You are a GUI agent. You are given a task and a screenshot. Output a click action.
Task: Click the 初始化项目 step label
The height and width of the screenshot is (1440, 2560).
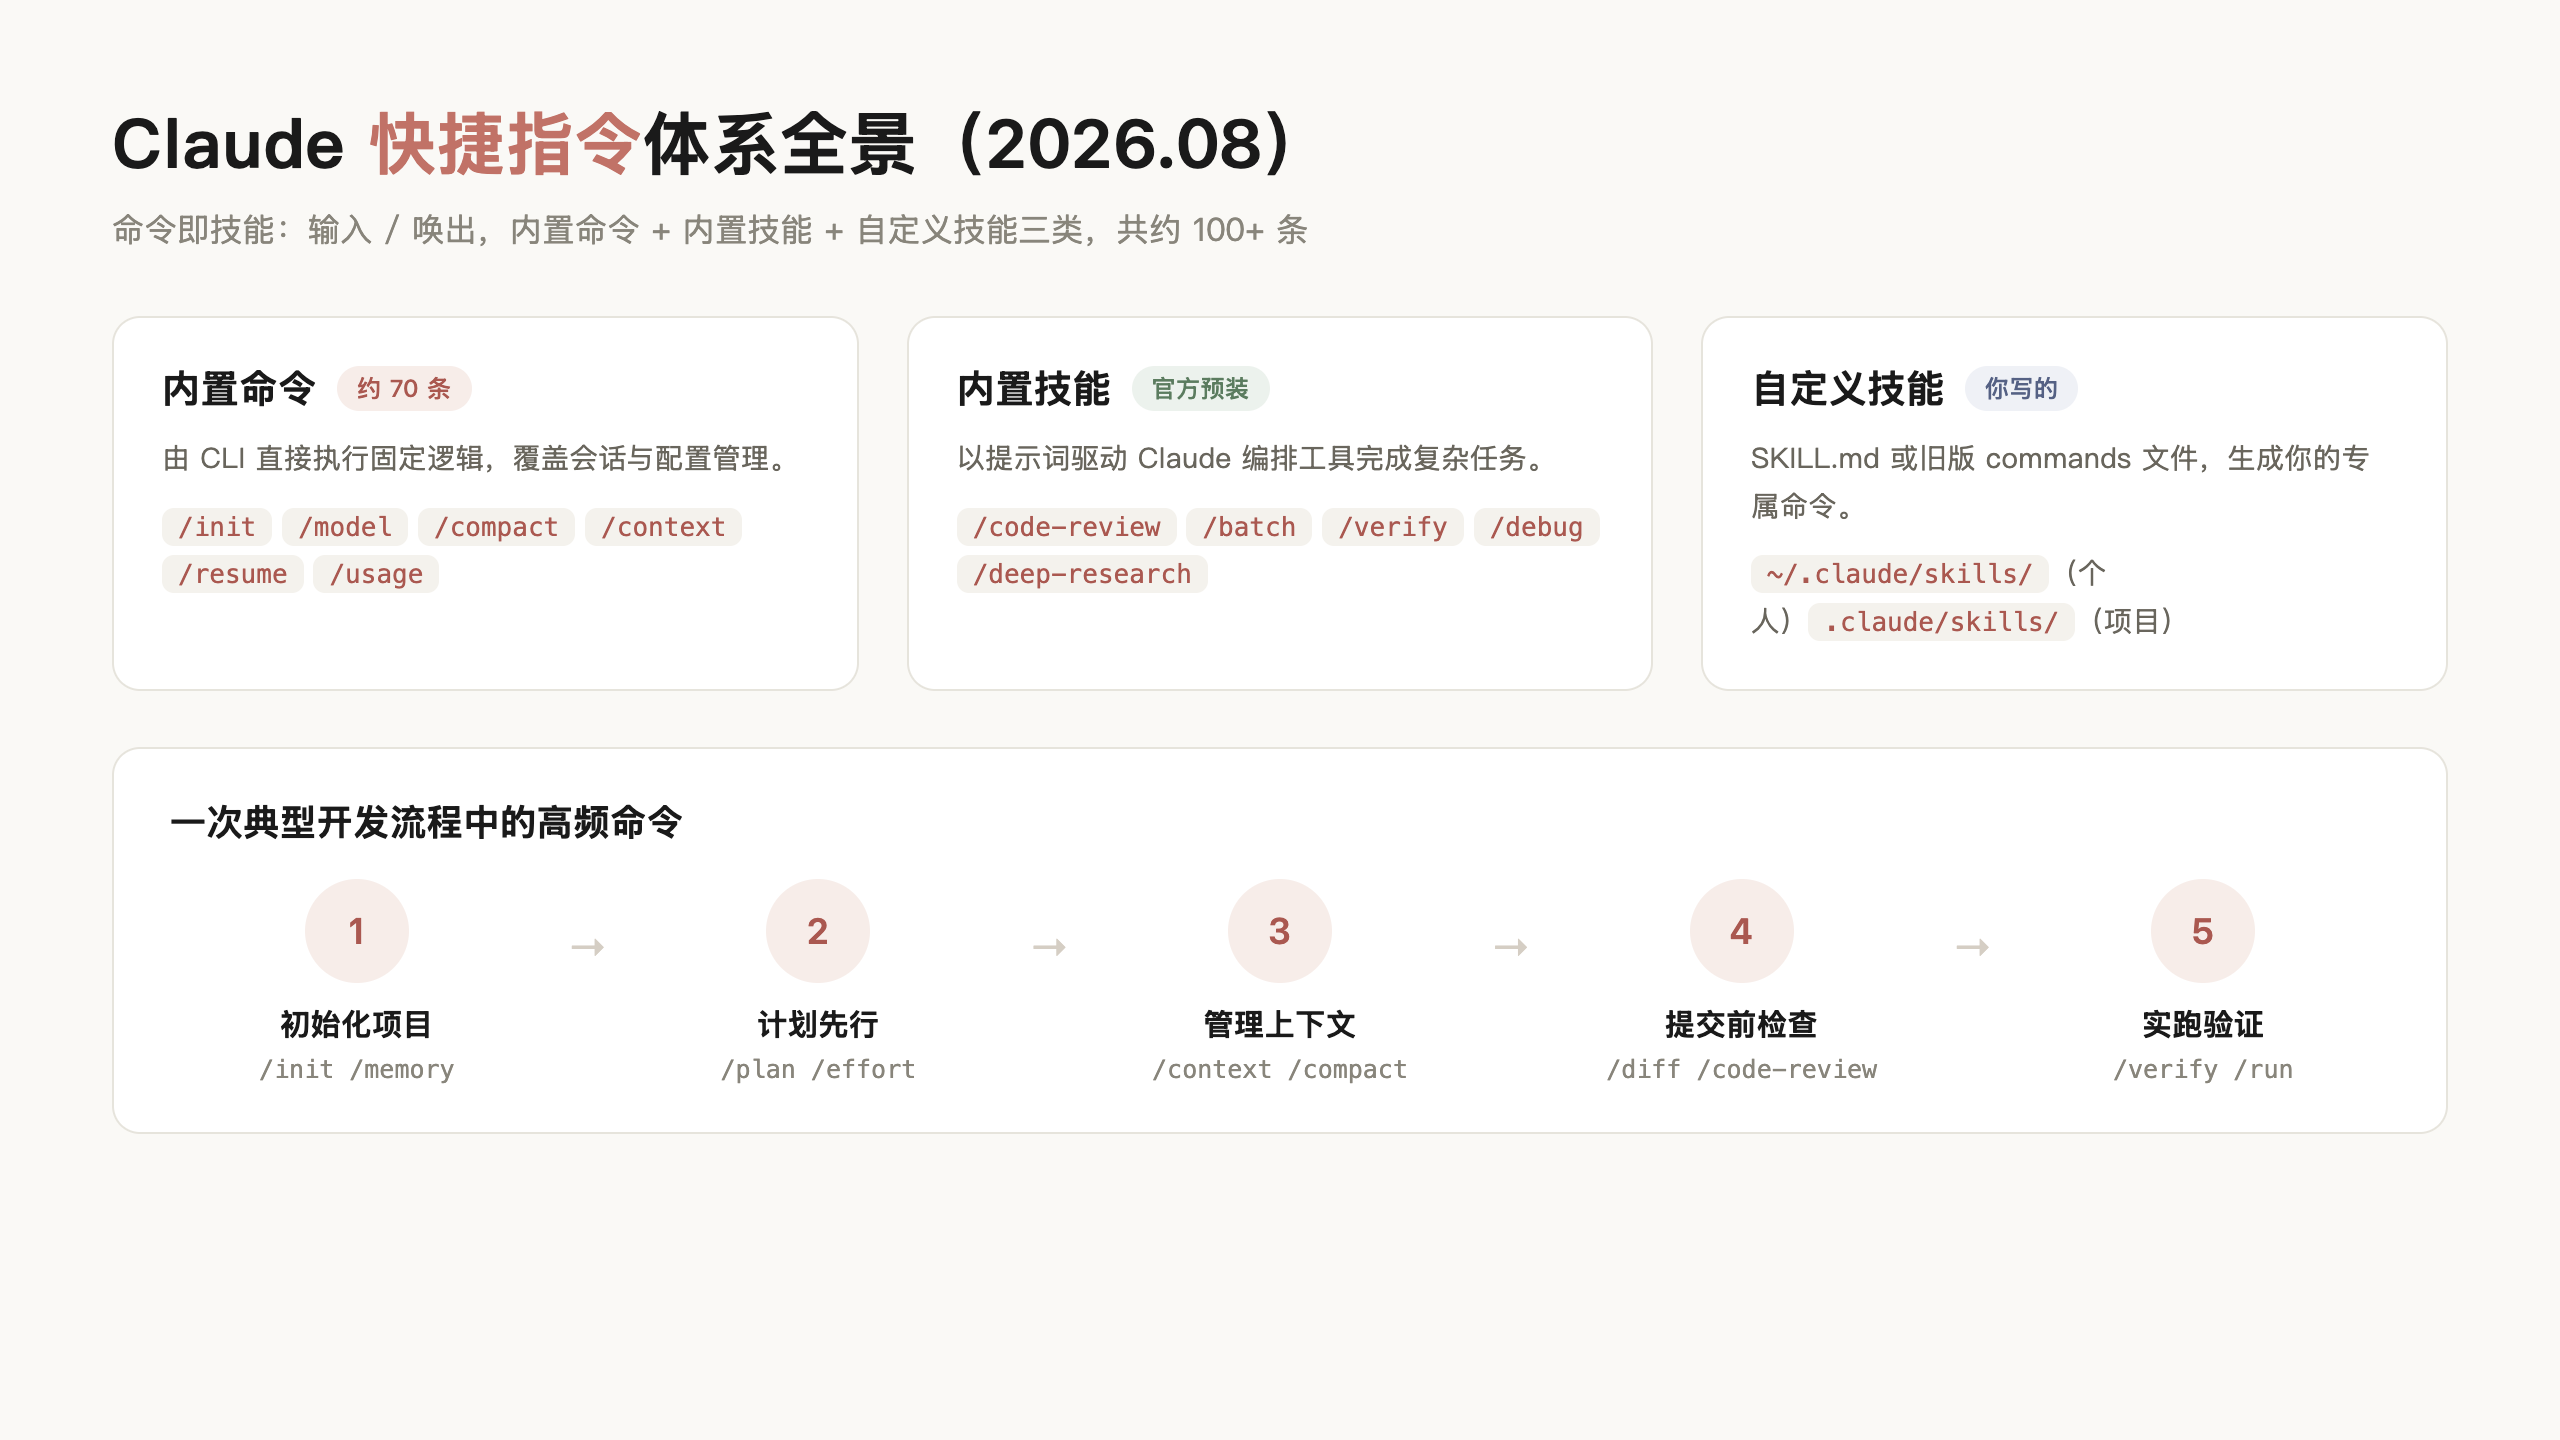[x=357, y=1024]
